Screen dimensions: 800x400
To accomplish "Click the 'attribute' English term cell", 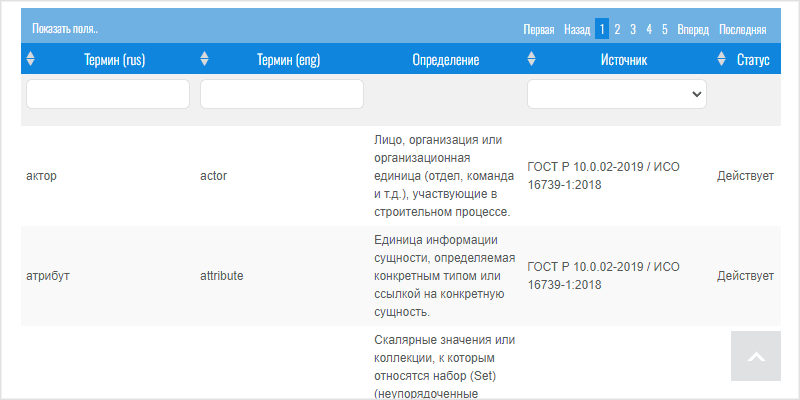I will point(221,276).
